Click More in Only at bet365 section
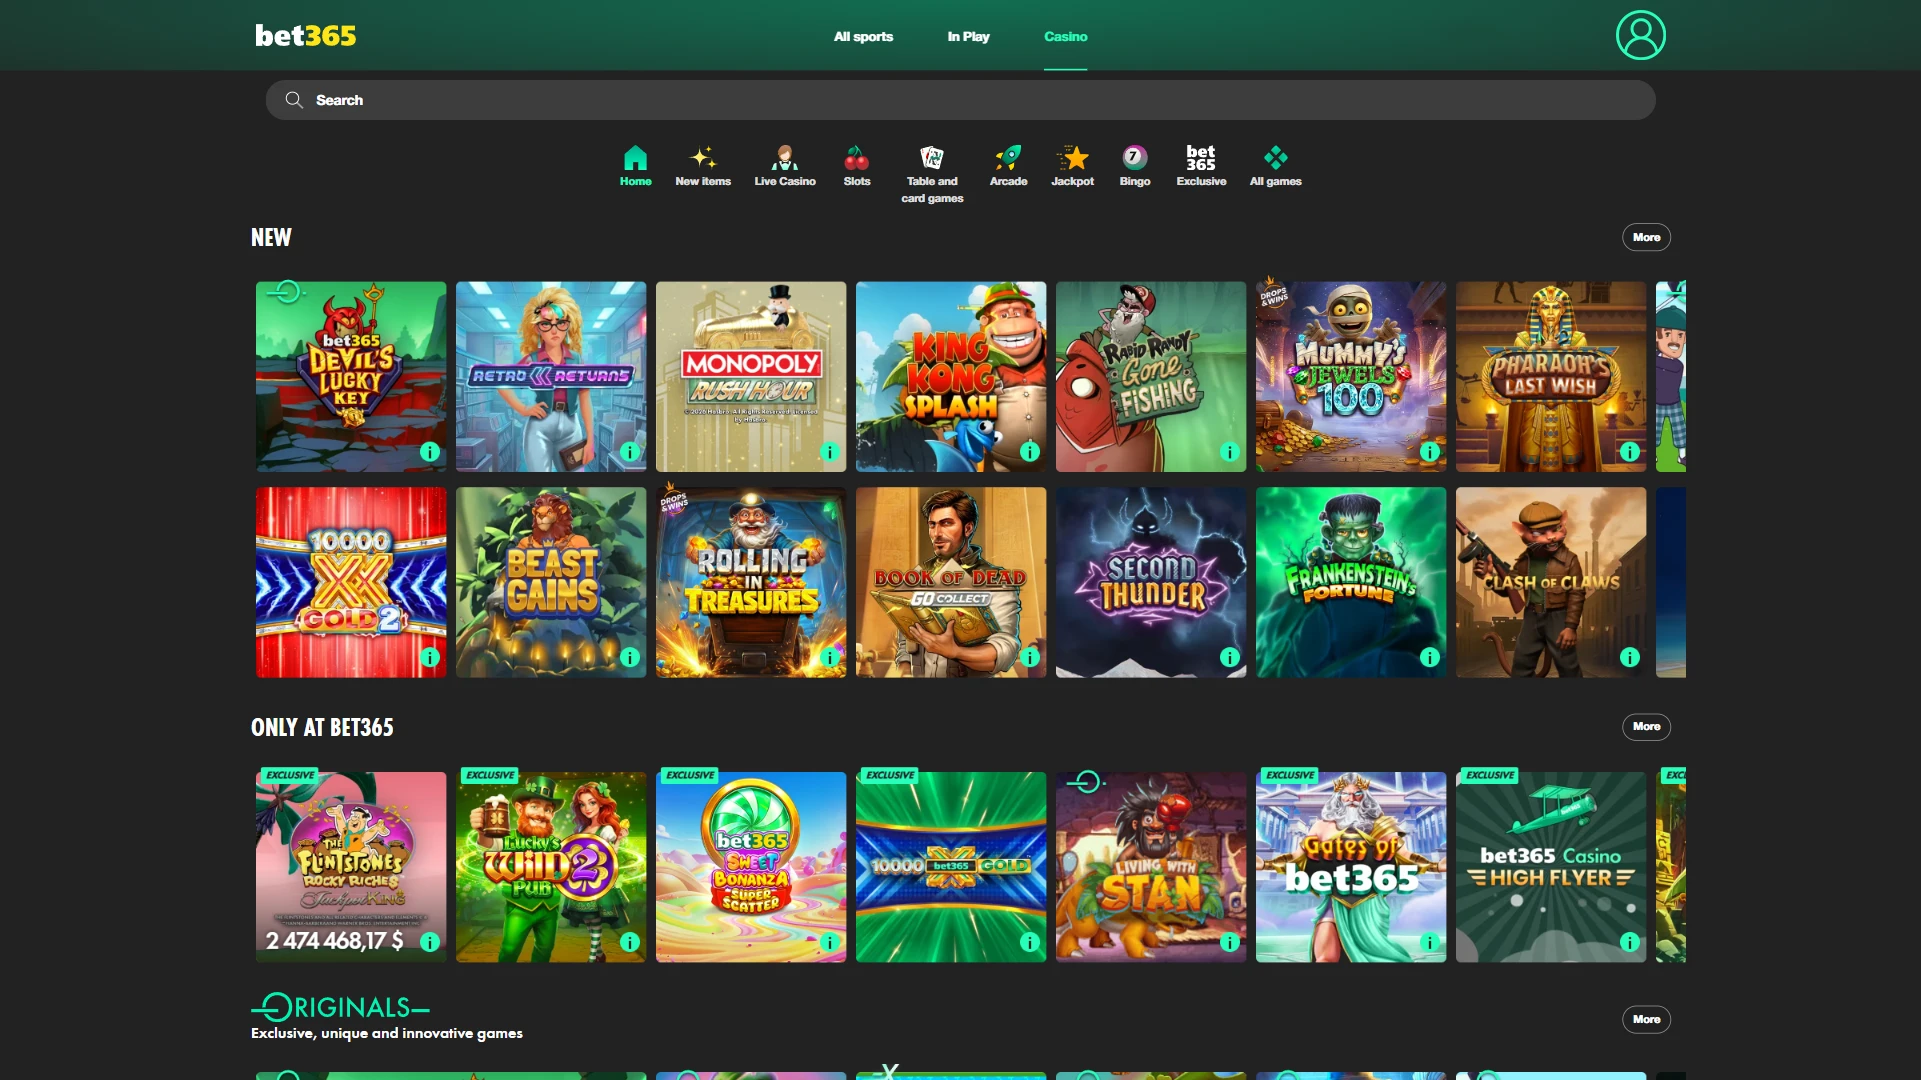1921x1080 pixels. pos(1646,726)
